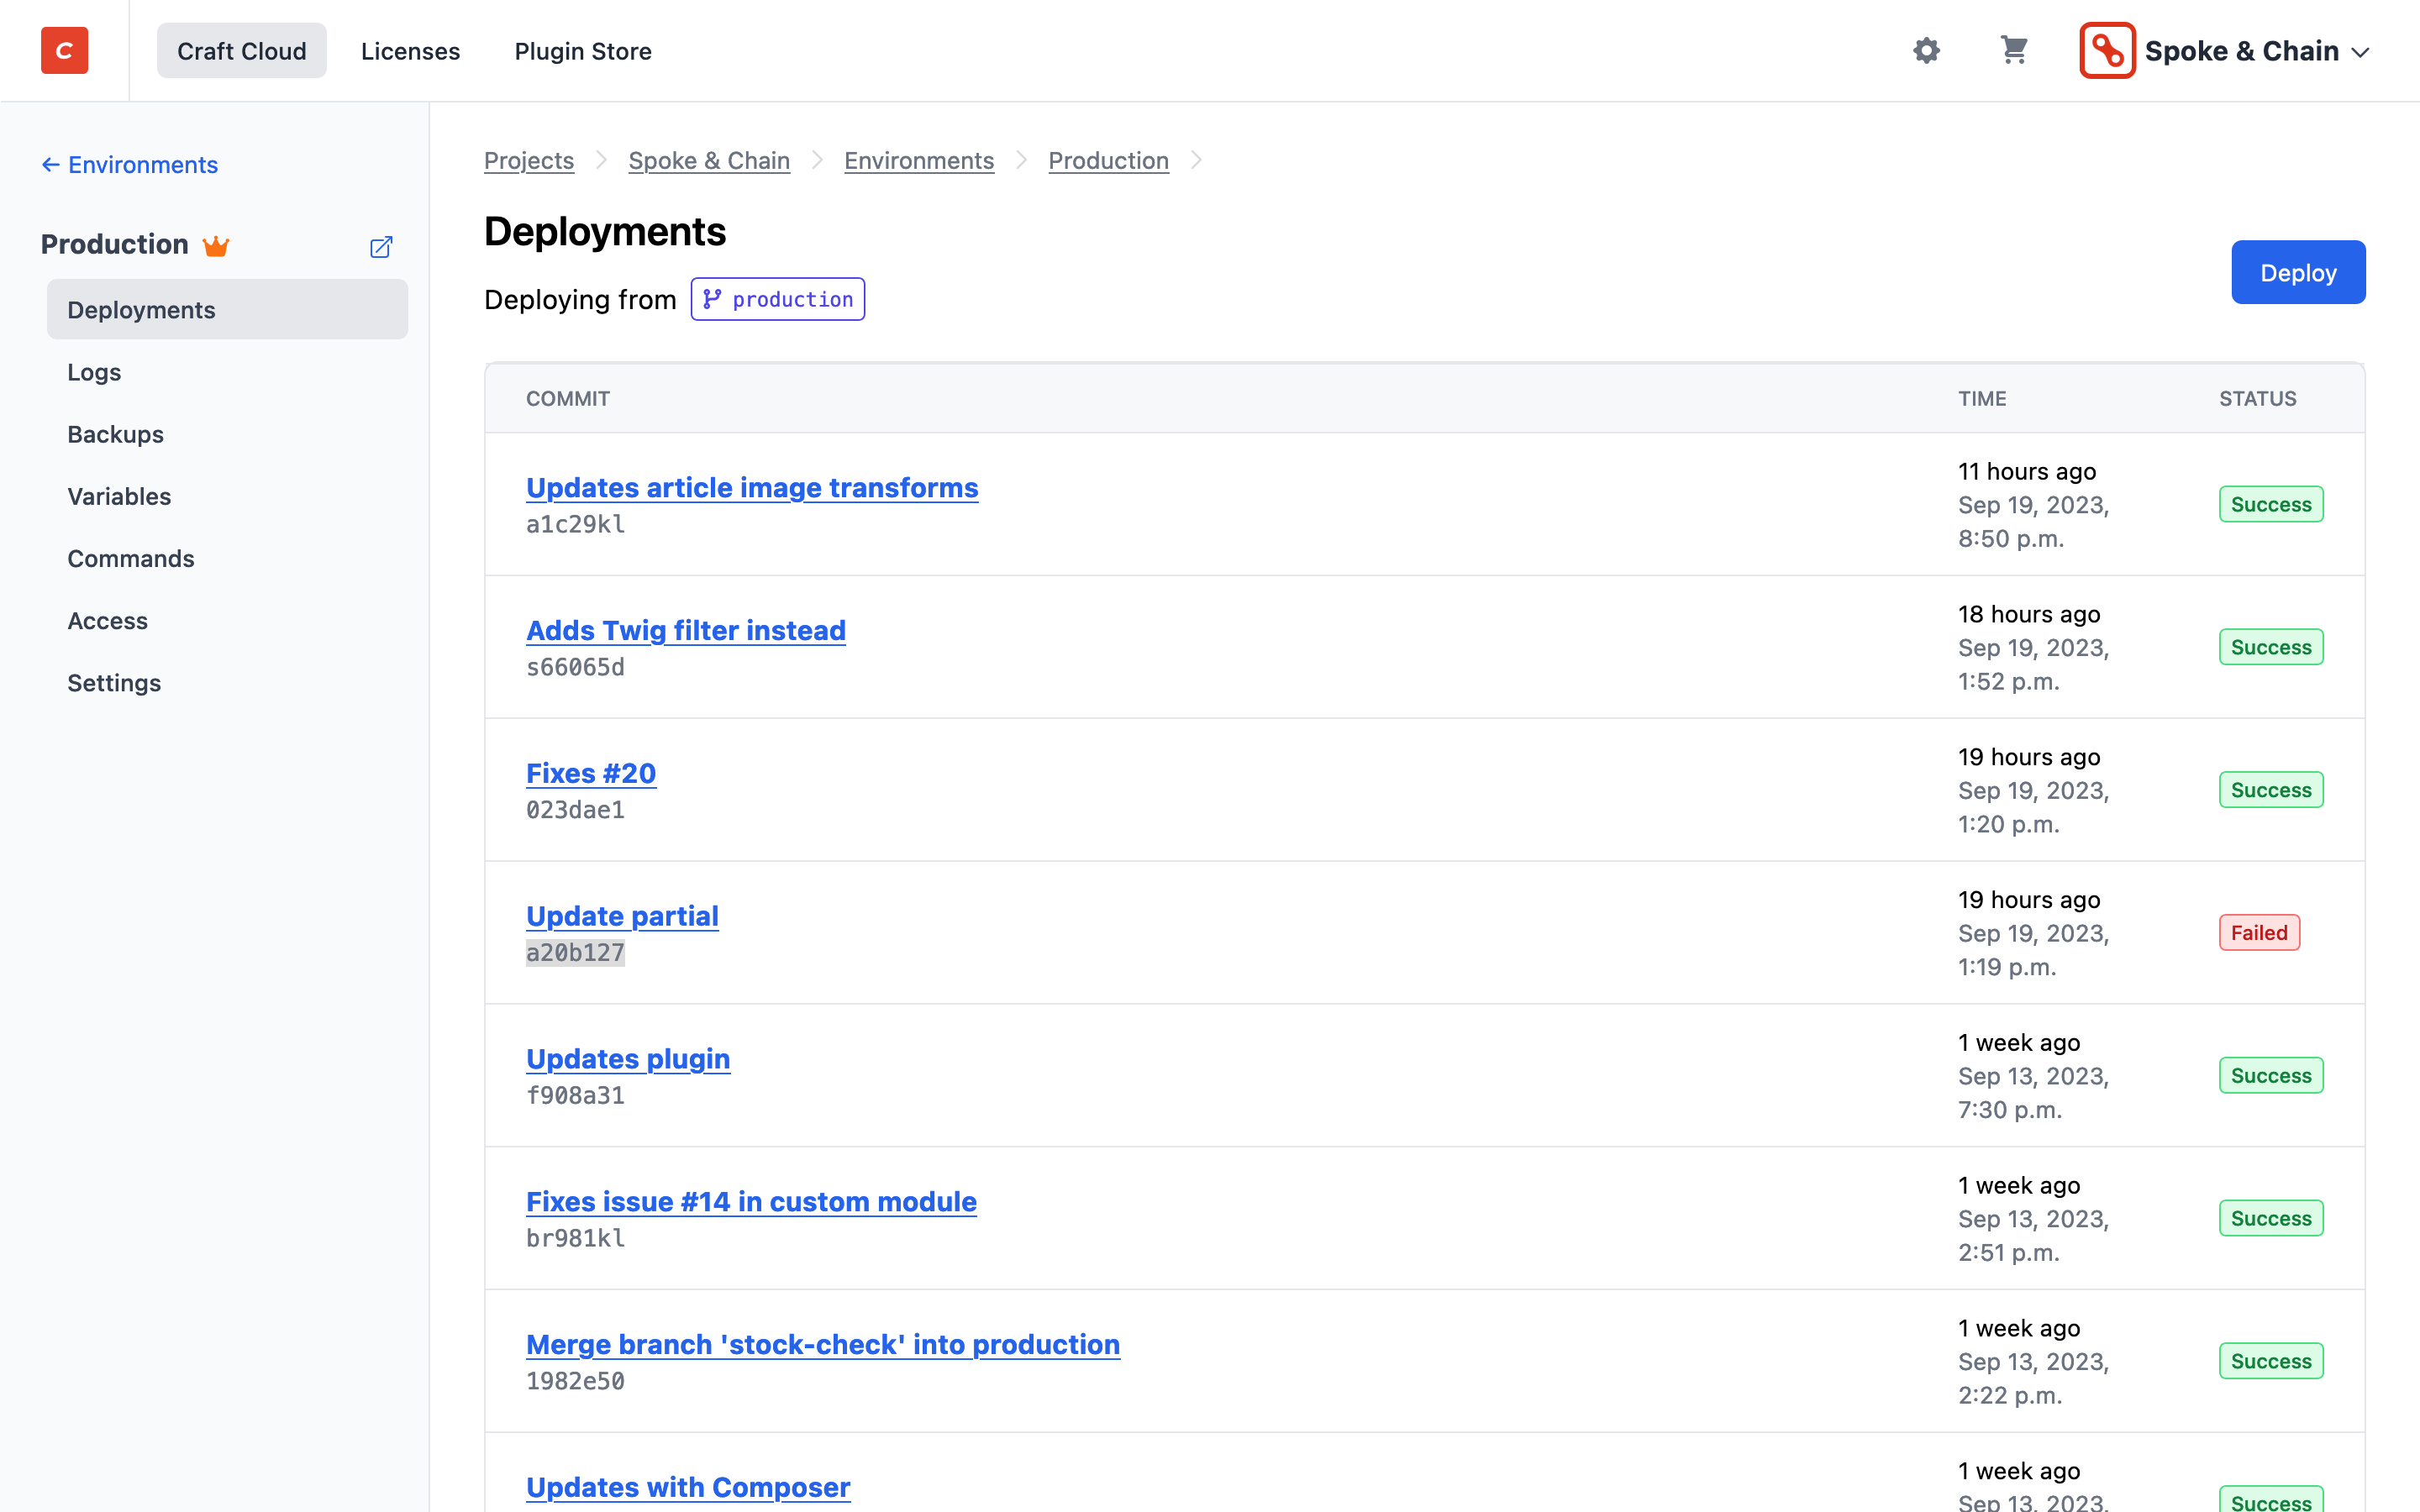Click the production branch badge
Screen dimensions: 2420x1512
[778, 299]
